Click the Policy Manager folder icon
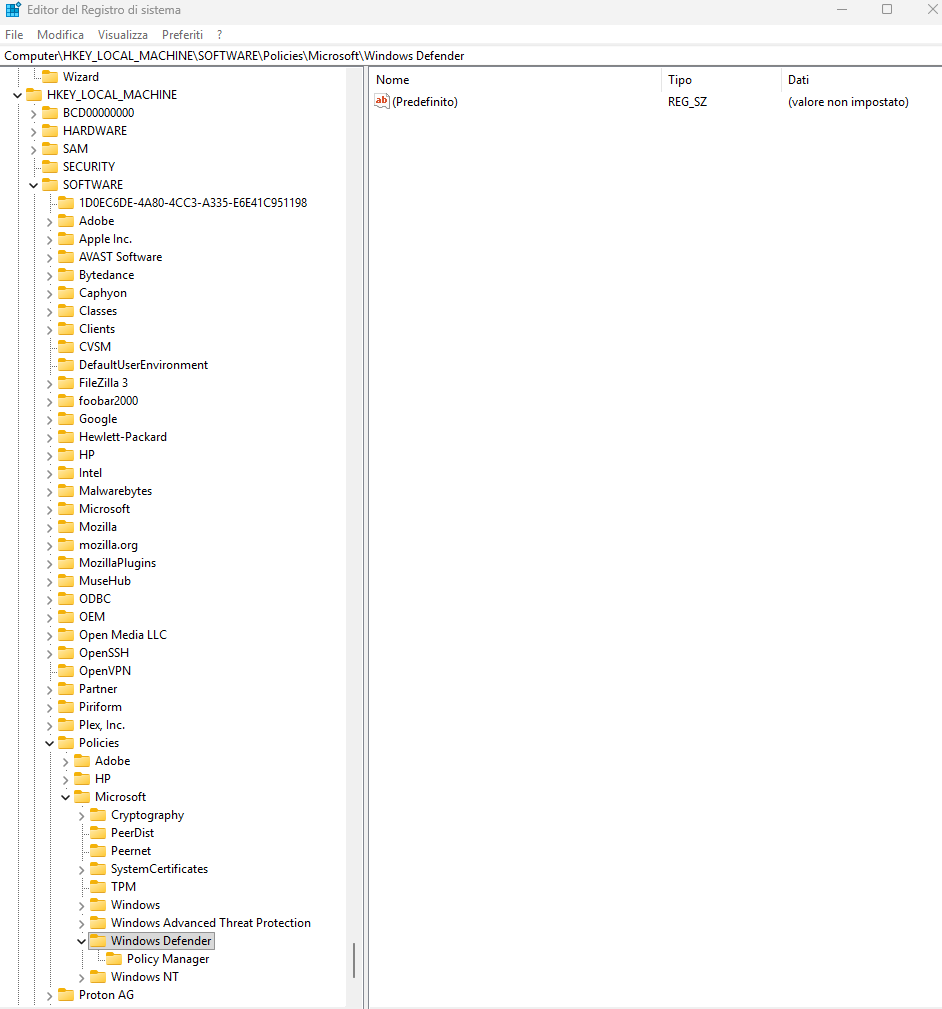Screen dimensions: 942x1009 point(114,959)
